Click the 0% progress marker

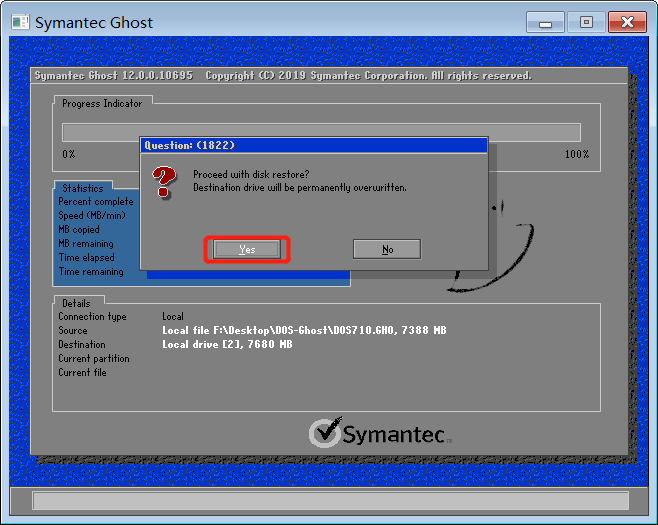click(x=69, y=154)
